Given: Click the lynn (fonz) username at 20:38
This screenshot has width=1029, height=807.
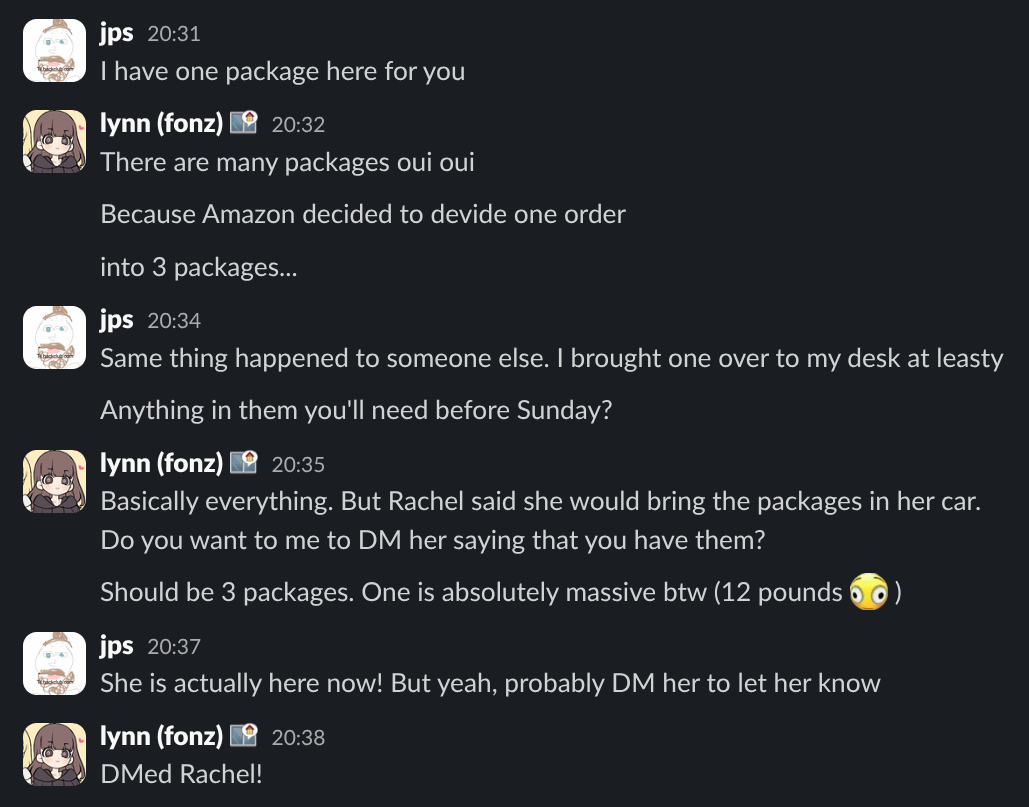Looking at the screenshot, I should click(x=159, y=736).
